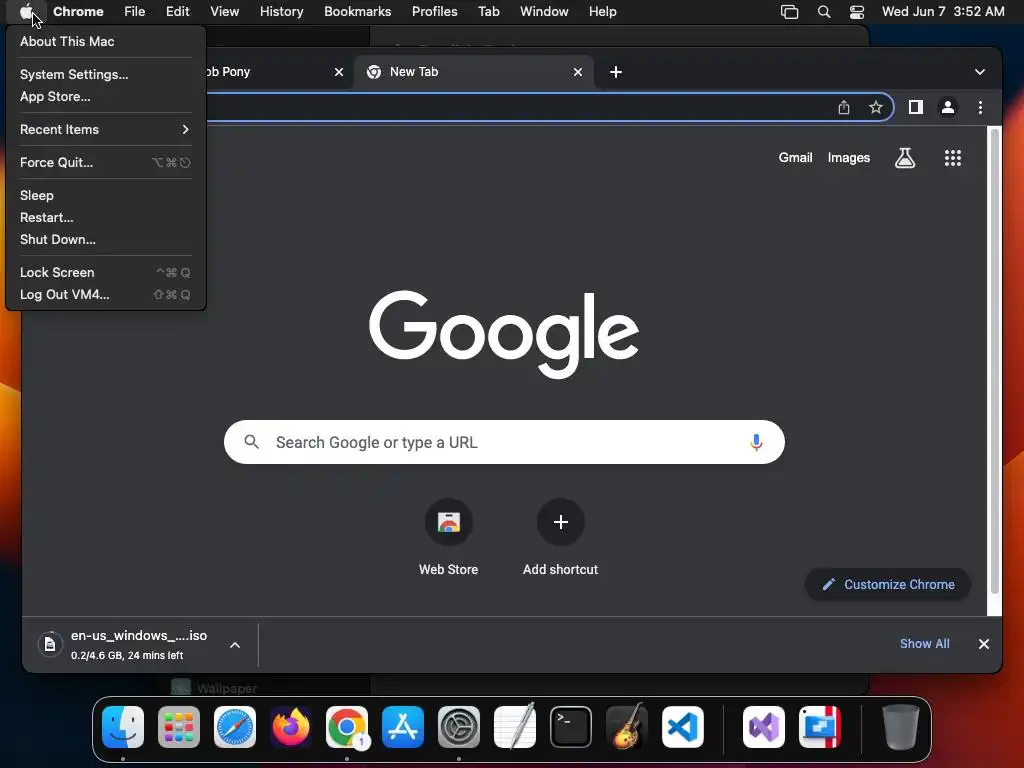This screenshot has width=1024, height=768.
Task: Click the date and time in menu bar
Action: pyautogui.click(x=942, y=12)
